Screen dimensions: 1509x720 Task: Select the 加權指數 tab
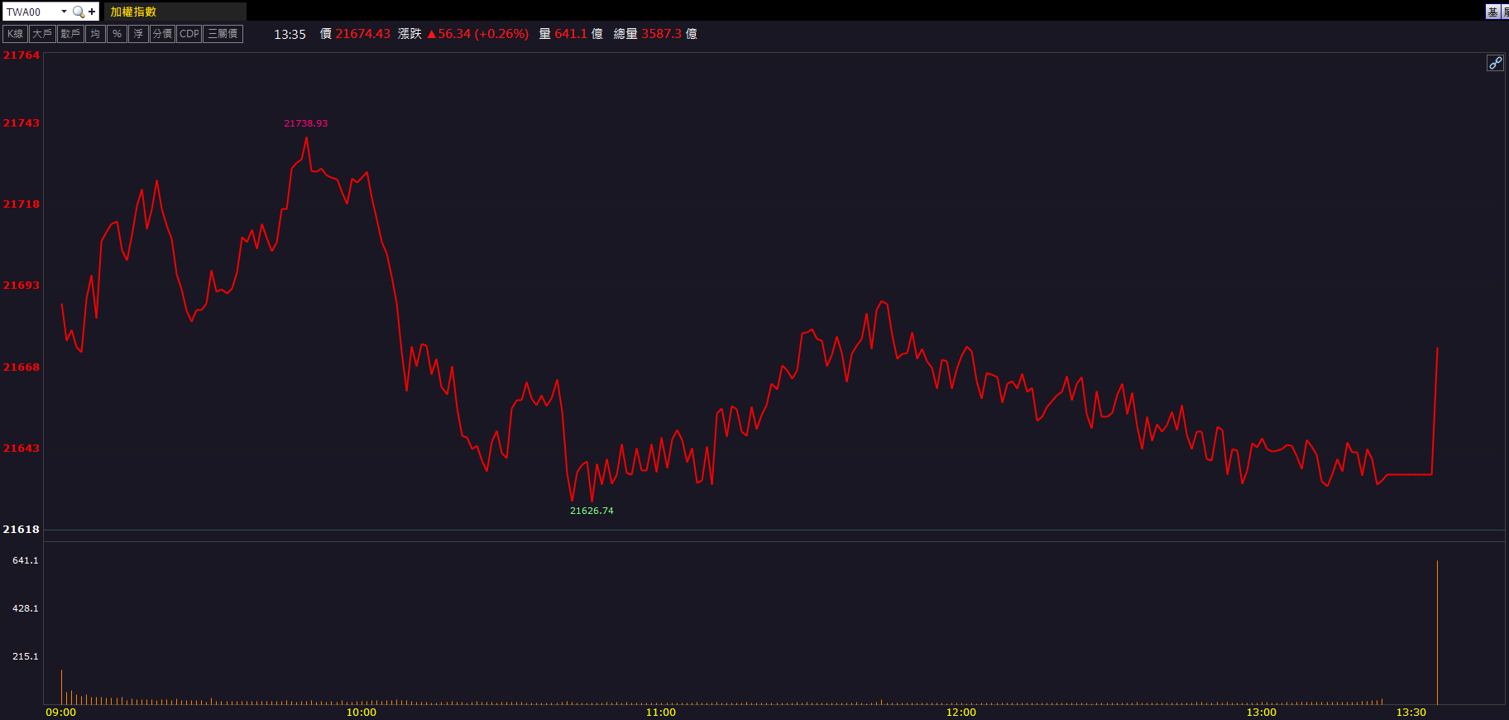174,12
